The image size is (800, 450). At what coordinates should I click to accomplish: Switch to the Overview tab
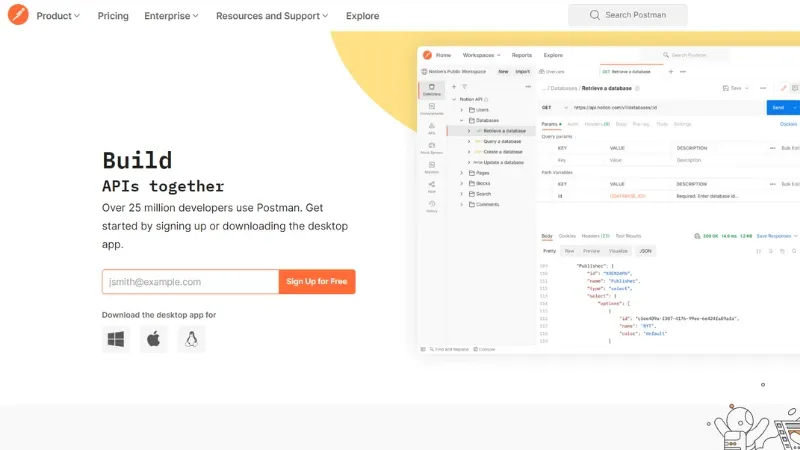click(552, 72)
